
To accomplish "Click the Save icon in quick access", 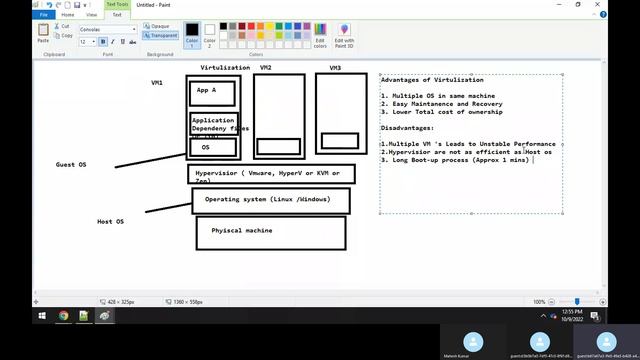I will [x=77, y=5].
